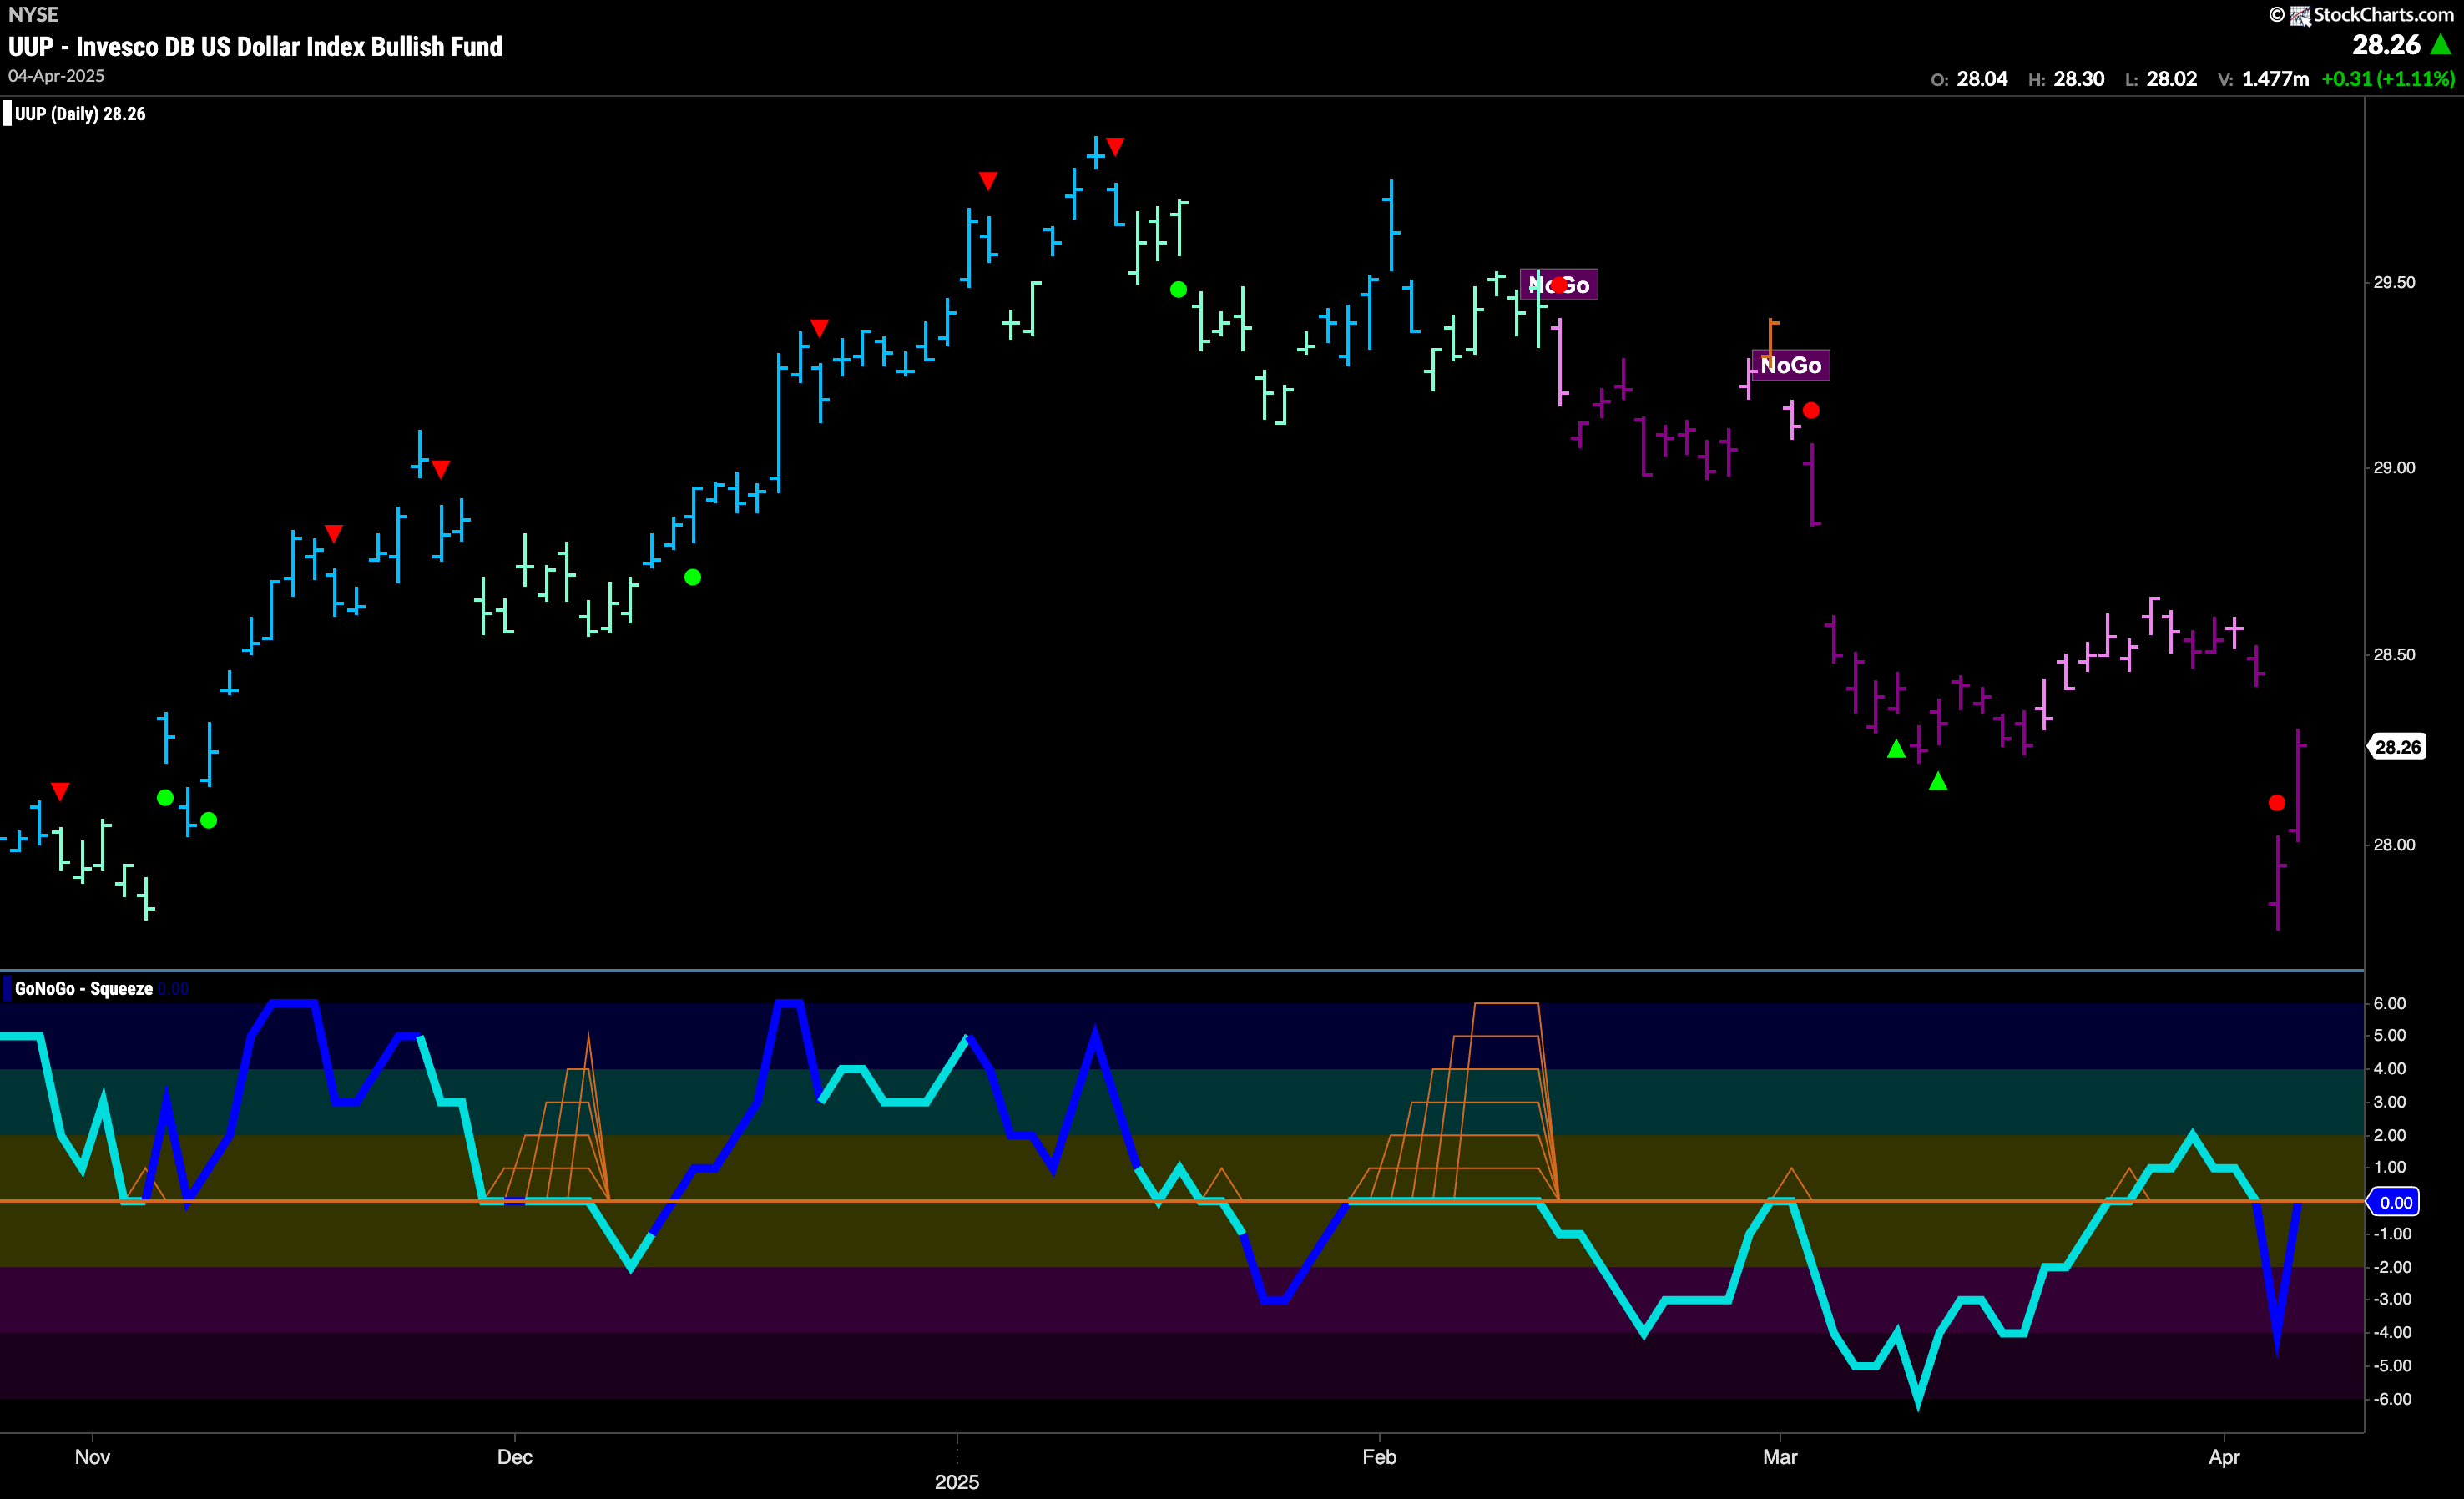Click the 28.50 price axis label
This screenshot has width=2464, height=1499.
coord(2394,654)
